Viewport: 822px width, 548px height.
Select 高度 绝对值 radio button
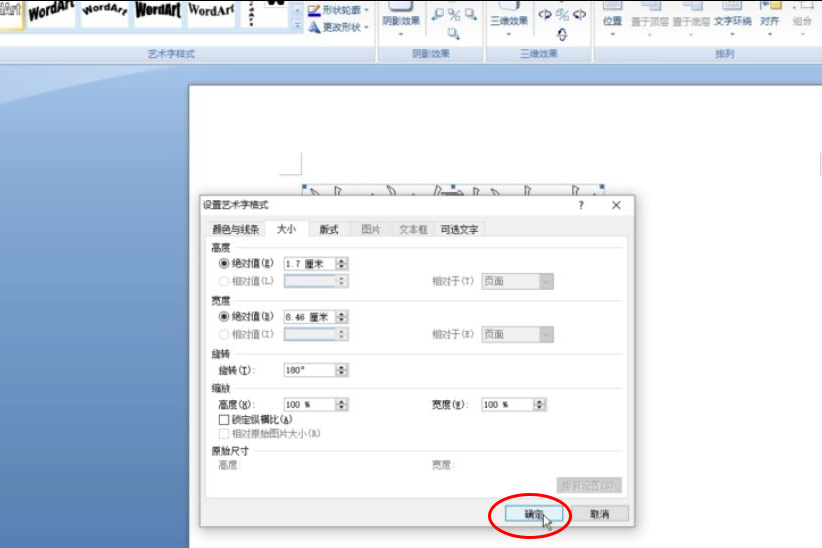224,263
